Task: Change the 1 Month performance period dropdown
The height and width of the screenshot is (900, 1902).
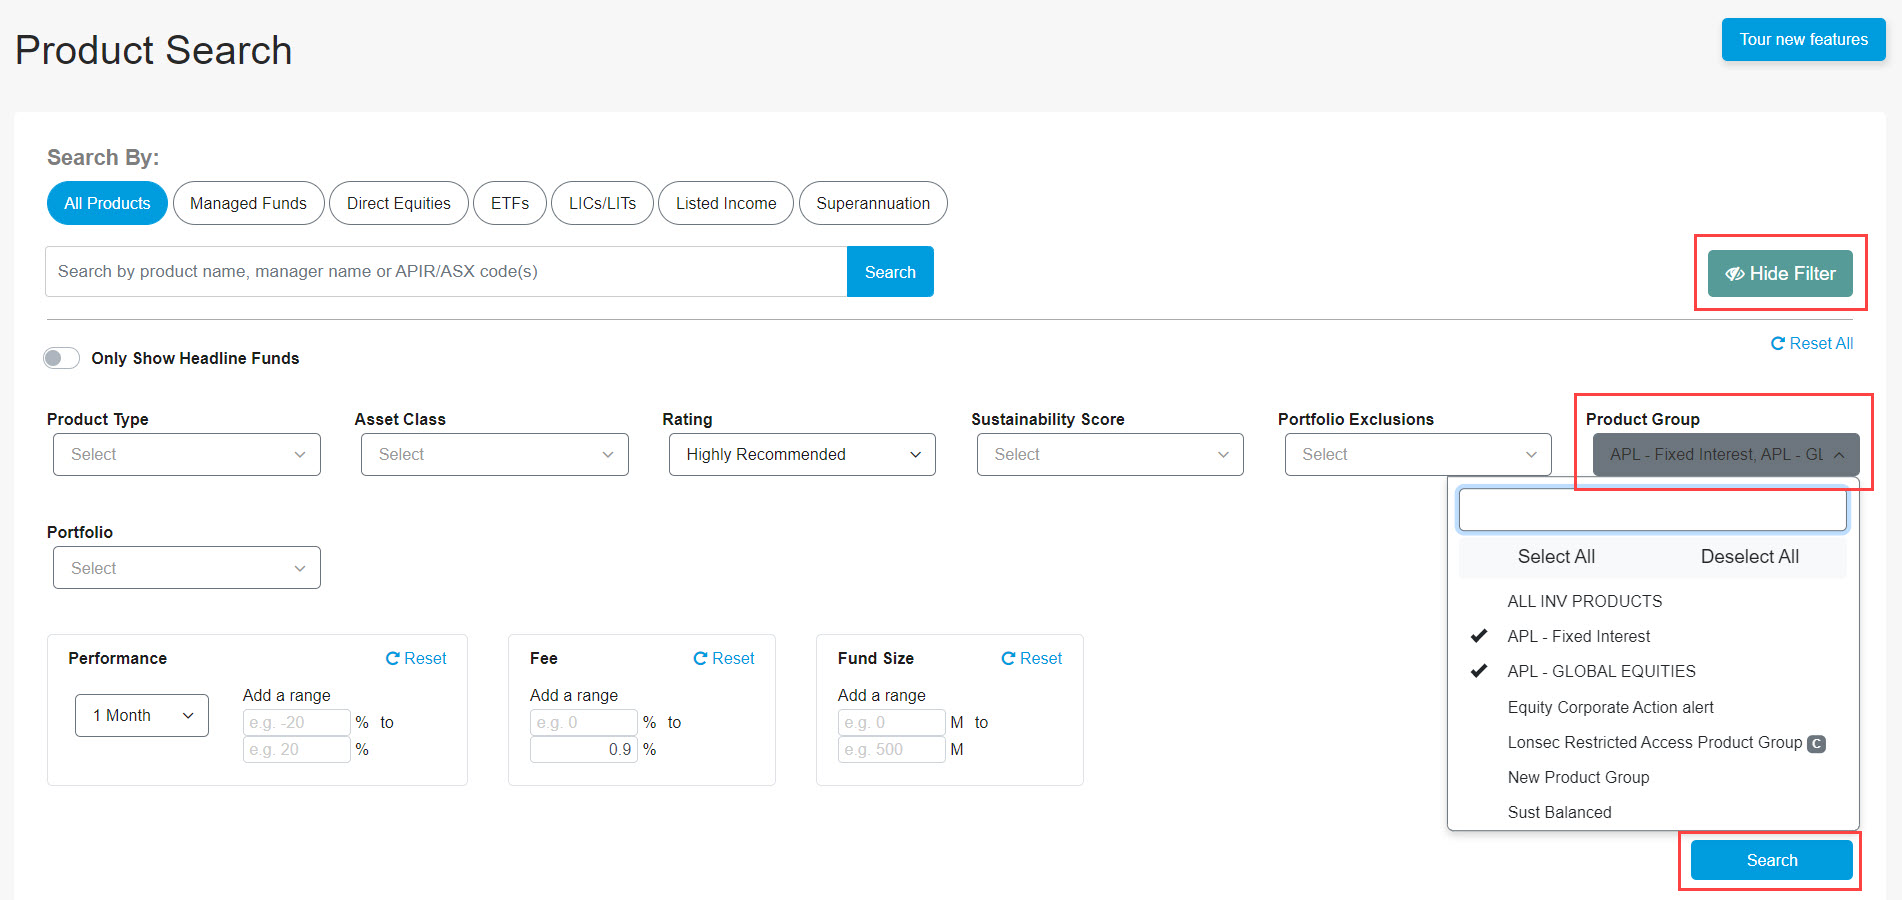Action: point(141,715)
